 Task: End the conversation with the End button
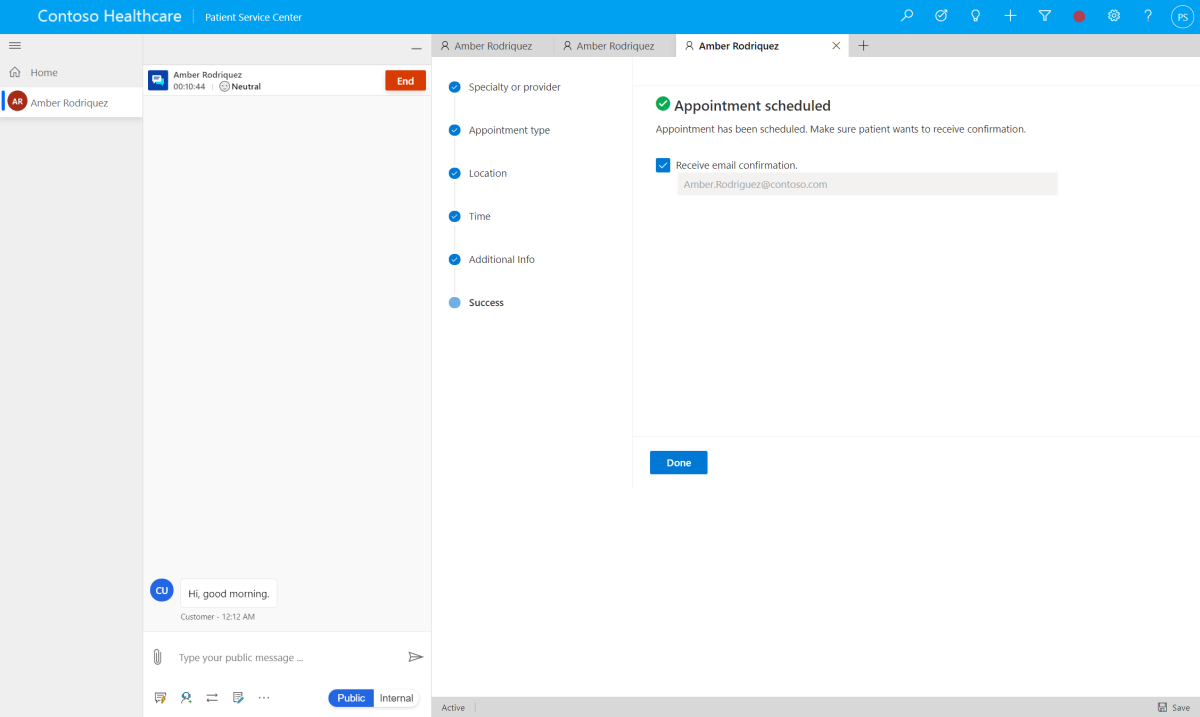click(405, 81)
